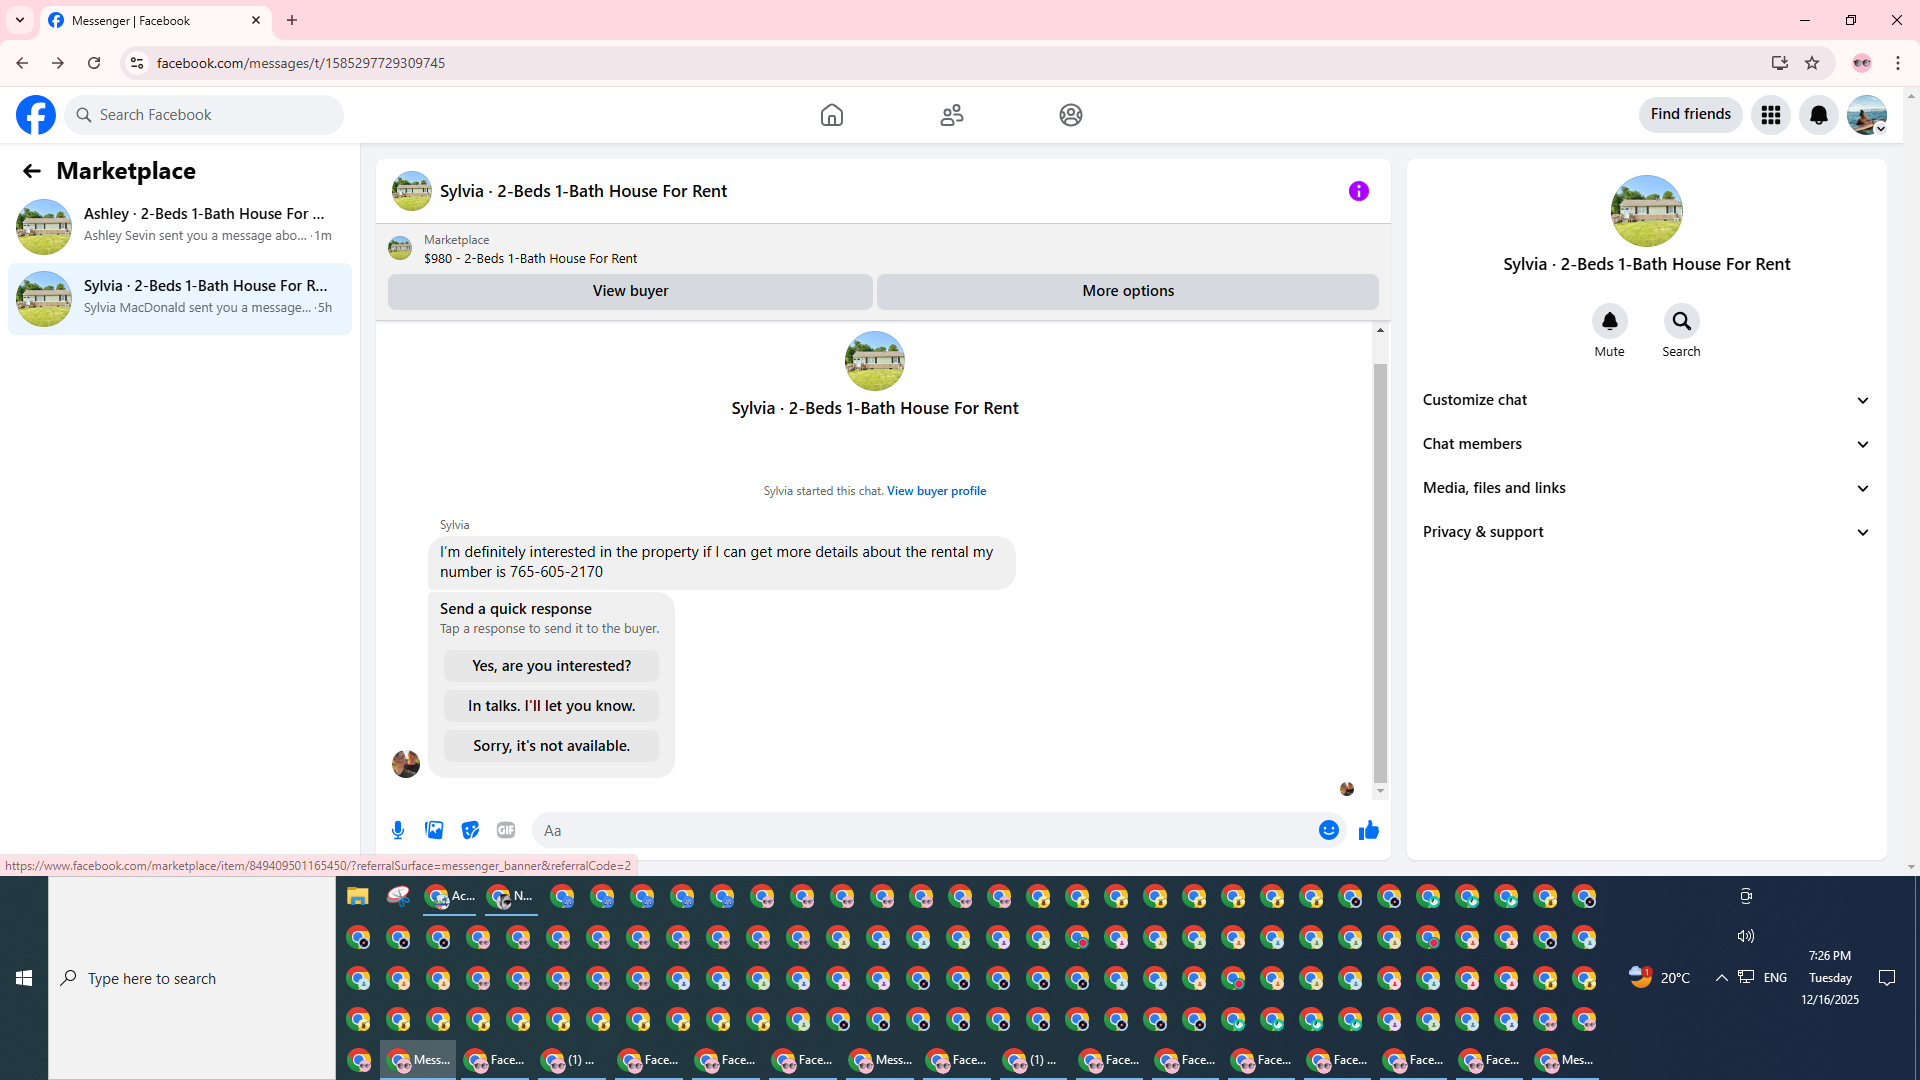The image size is (1920, 1080).
Task: Mute the conversation with the bell icon
Action: 1610,321
